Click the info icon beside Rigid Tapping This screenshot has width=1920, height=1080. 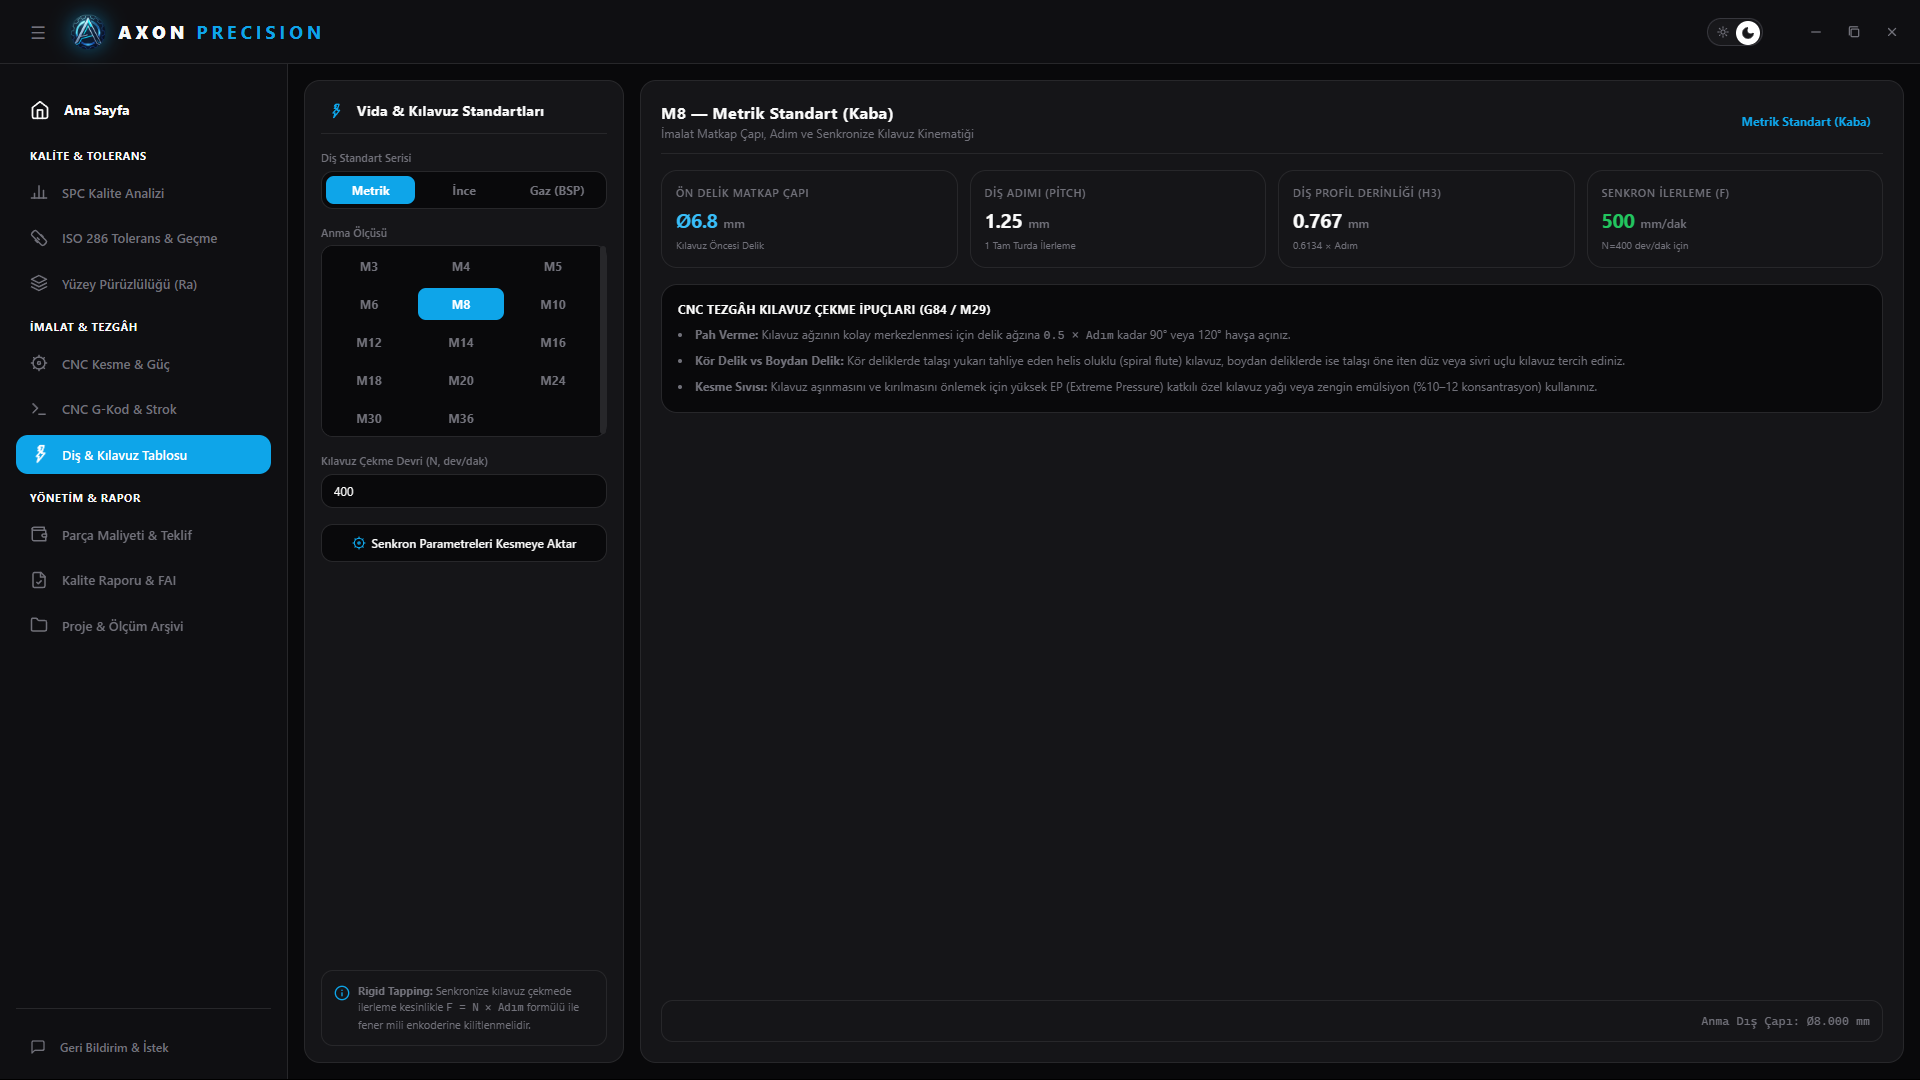[342, 993]
